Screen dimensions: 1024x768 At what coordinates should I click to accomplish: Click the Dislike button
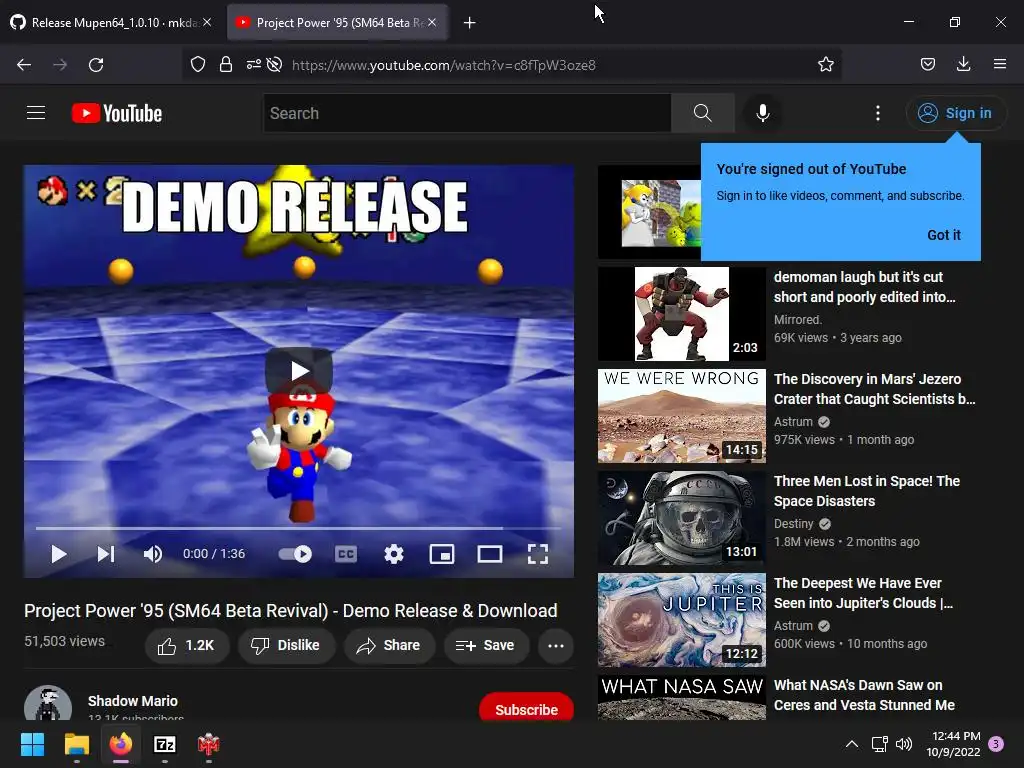[x=286, y=645]
